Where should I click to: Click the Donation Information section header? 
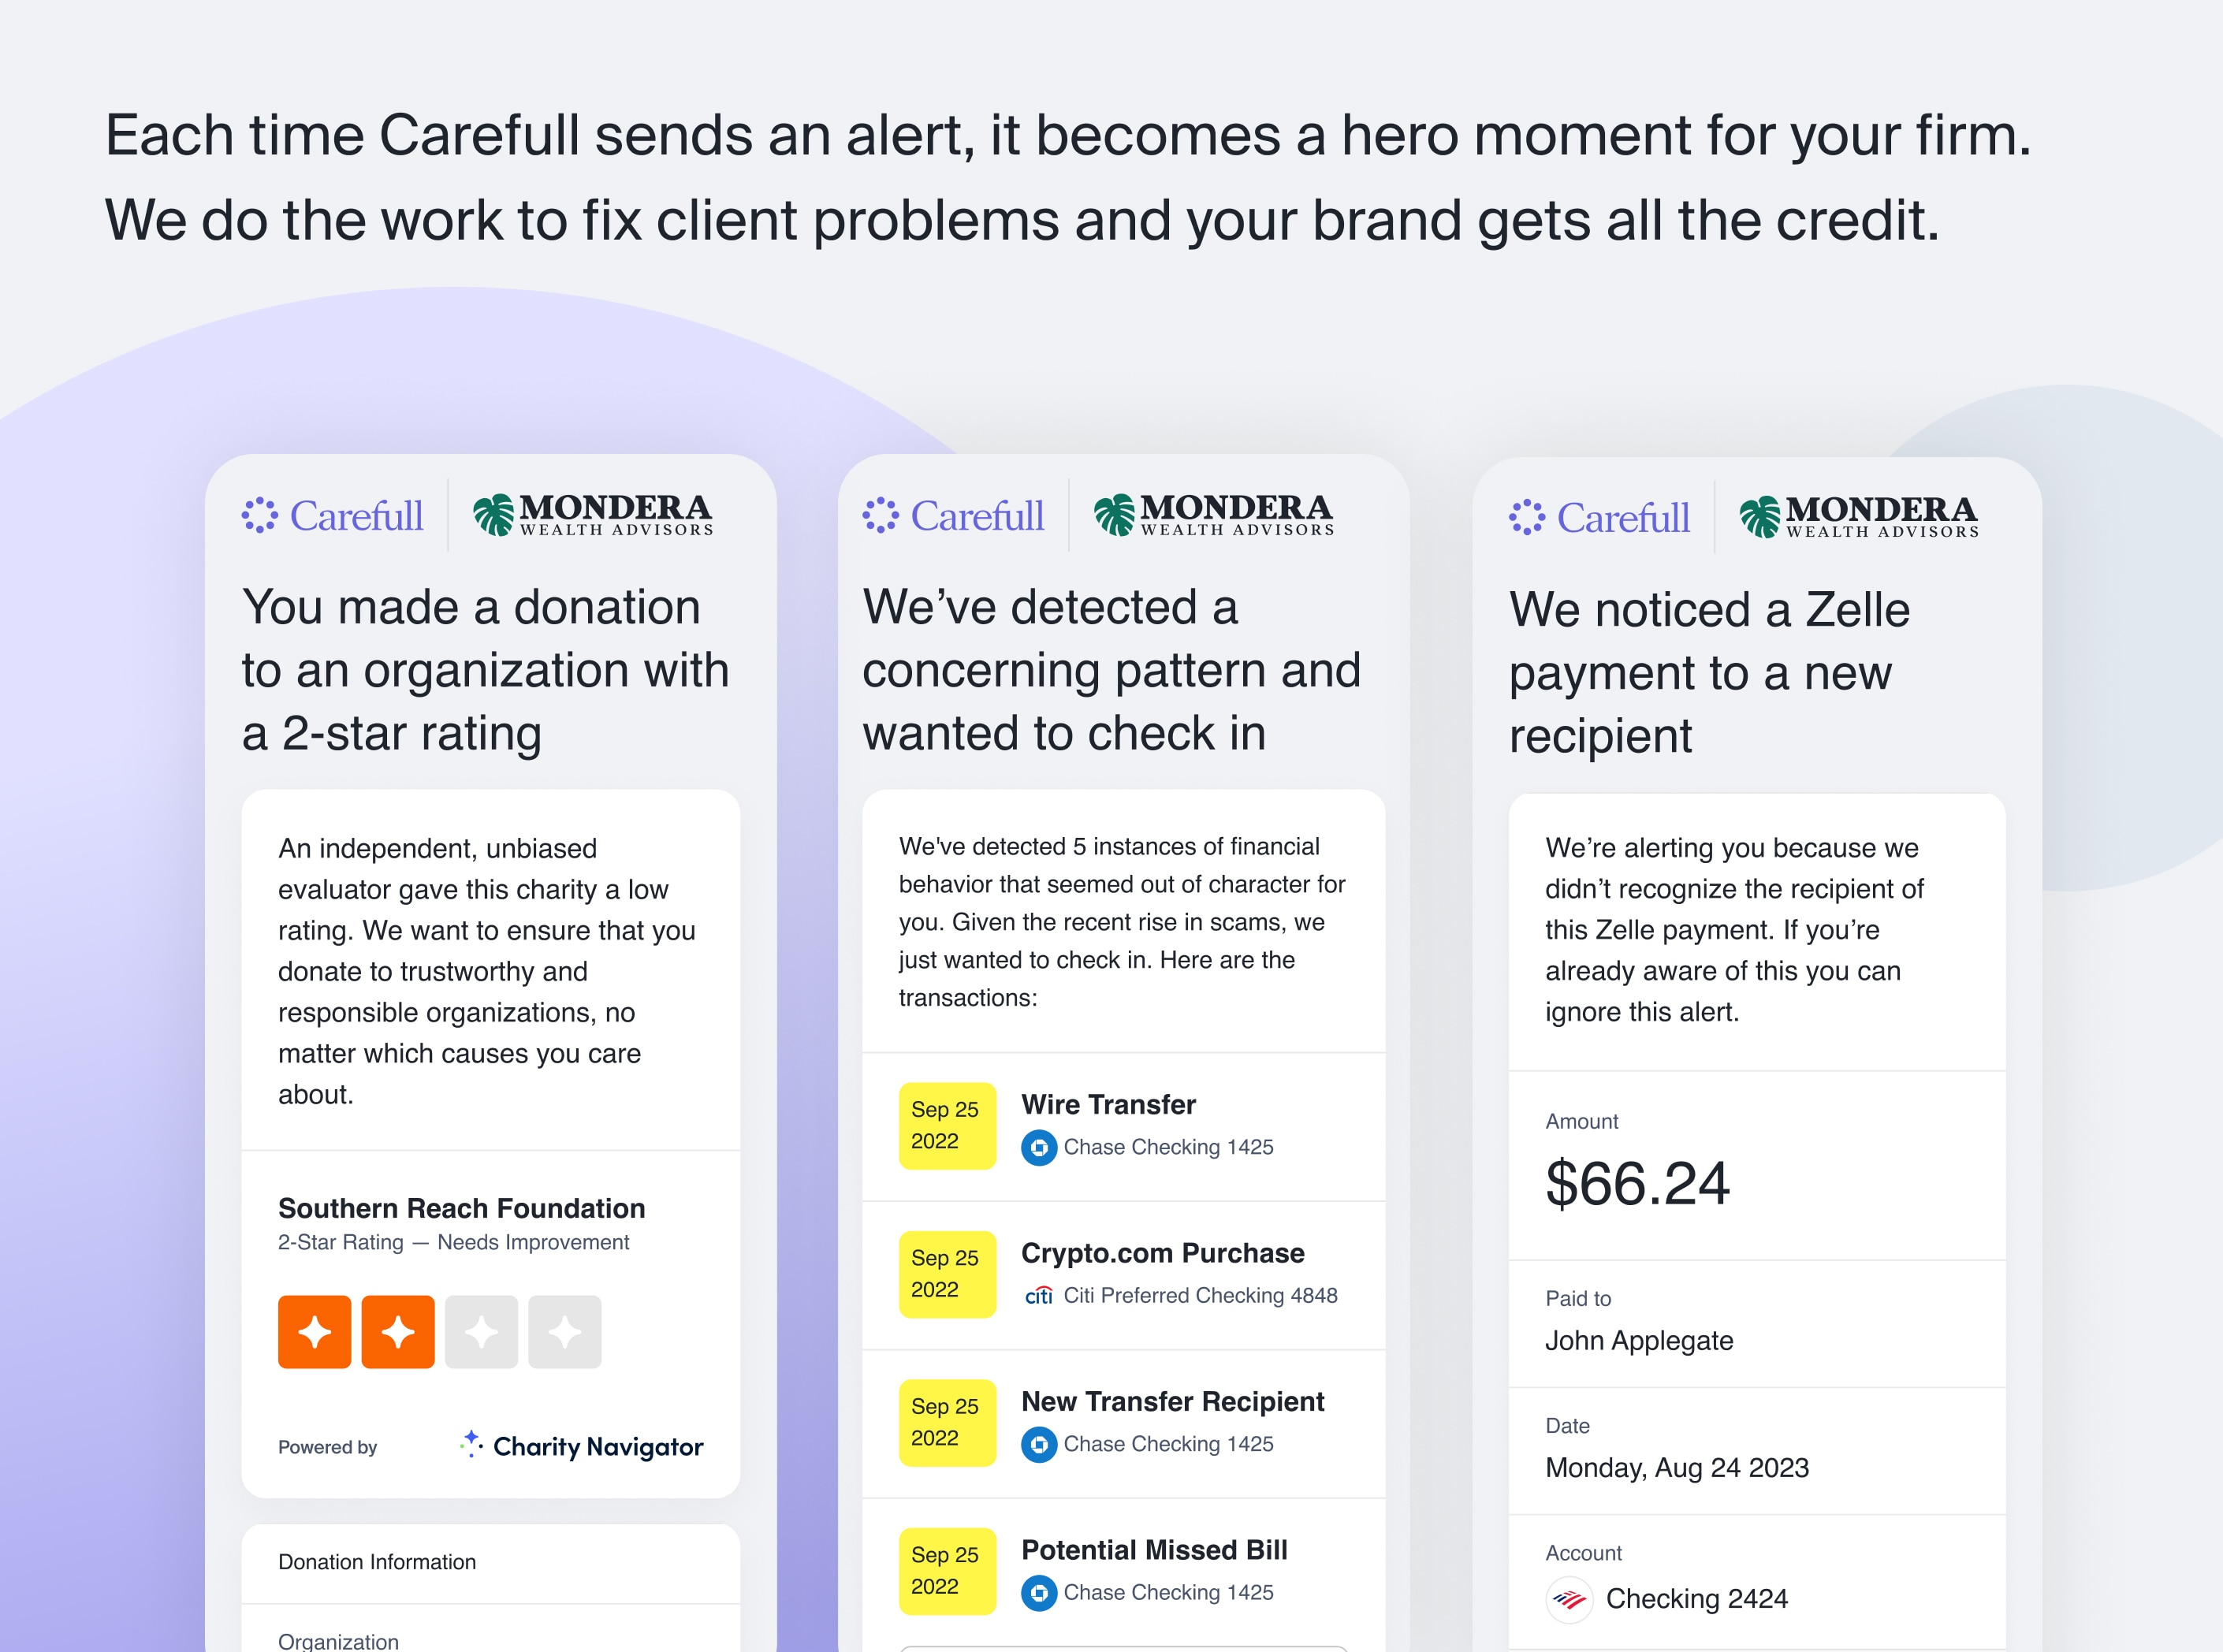[377, 1562]
